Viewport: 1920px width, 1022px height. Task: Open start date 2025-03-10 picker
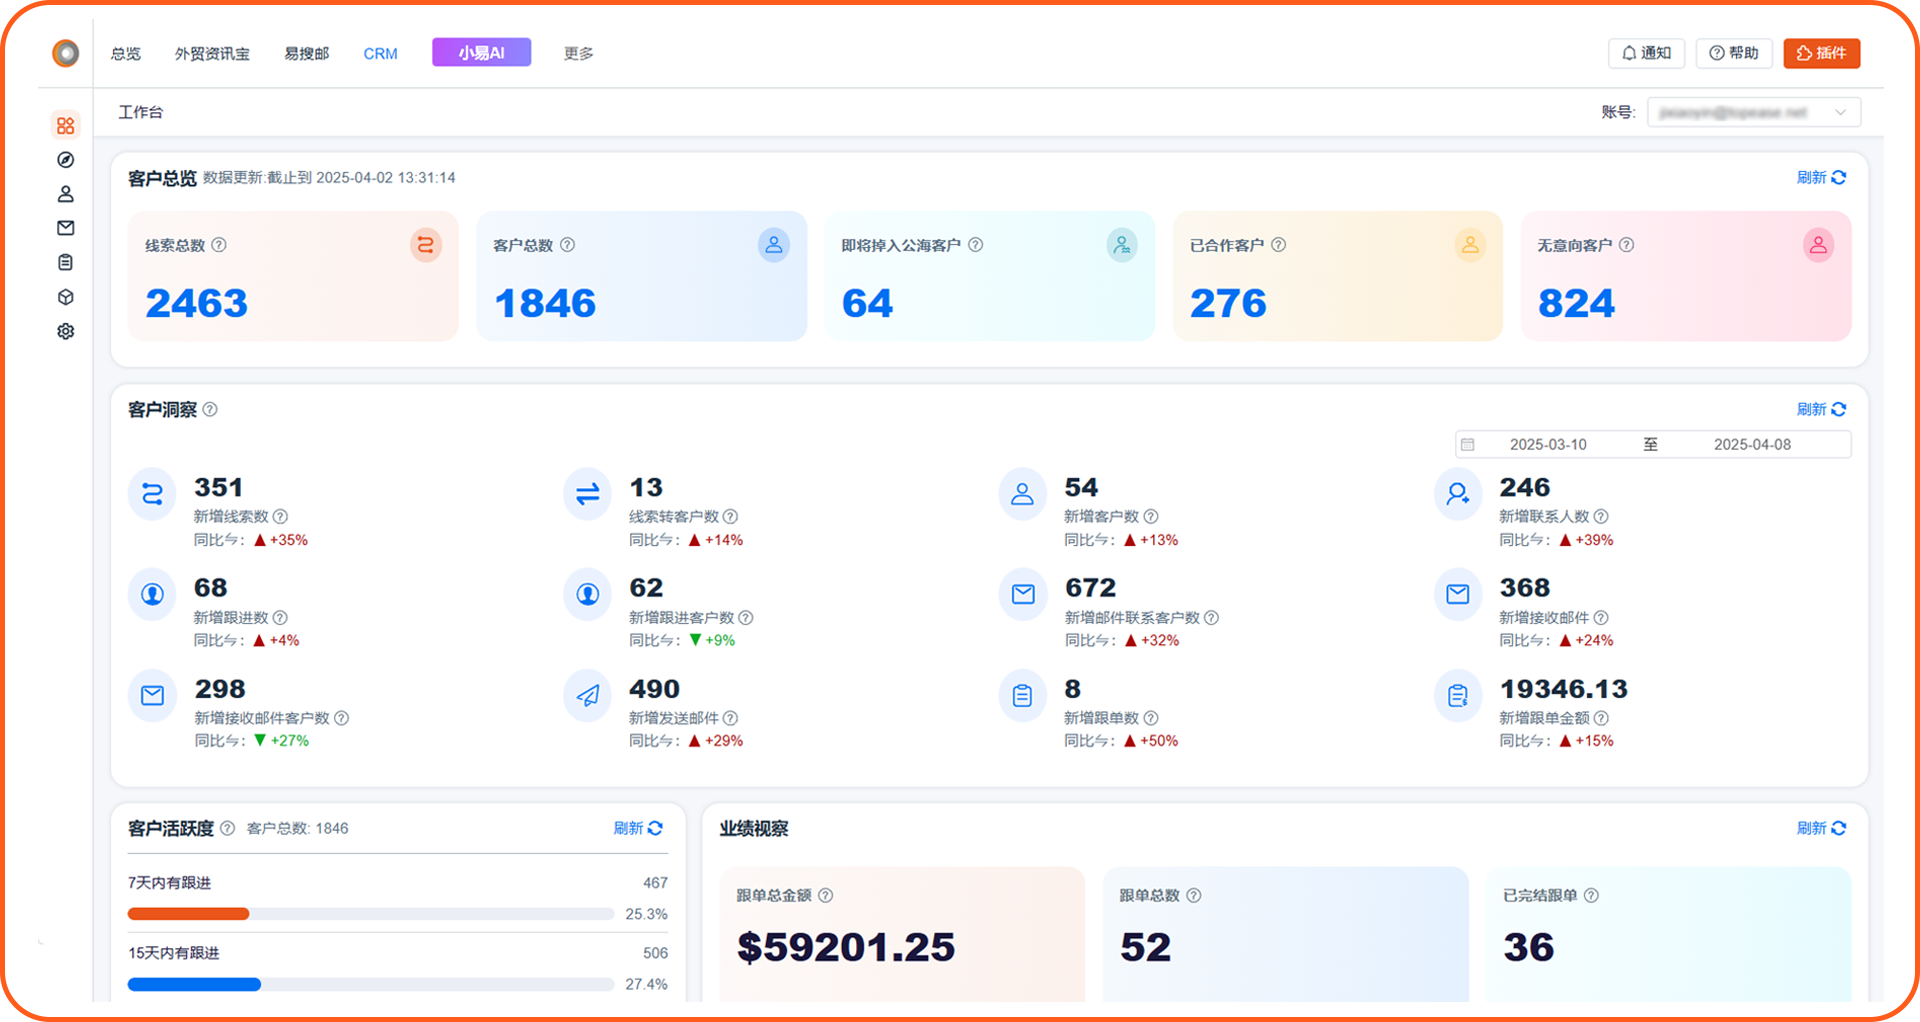pos(1549,443)
